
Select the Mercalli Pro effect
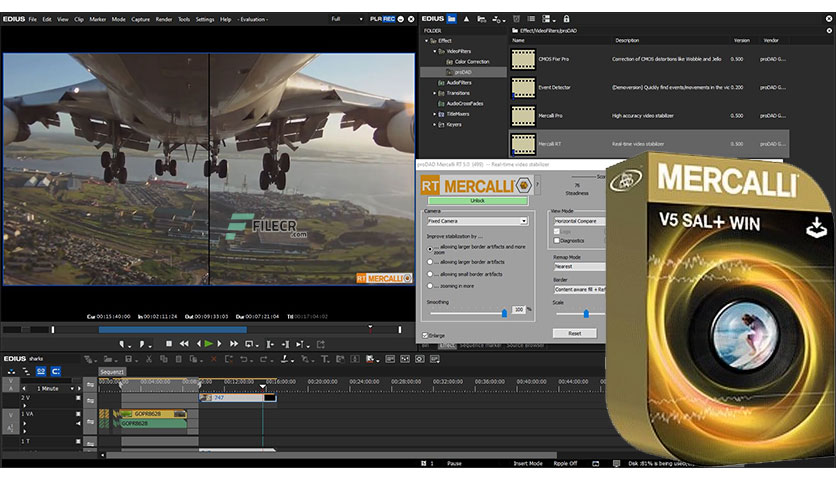(x=648, y=116)
